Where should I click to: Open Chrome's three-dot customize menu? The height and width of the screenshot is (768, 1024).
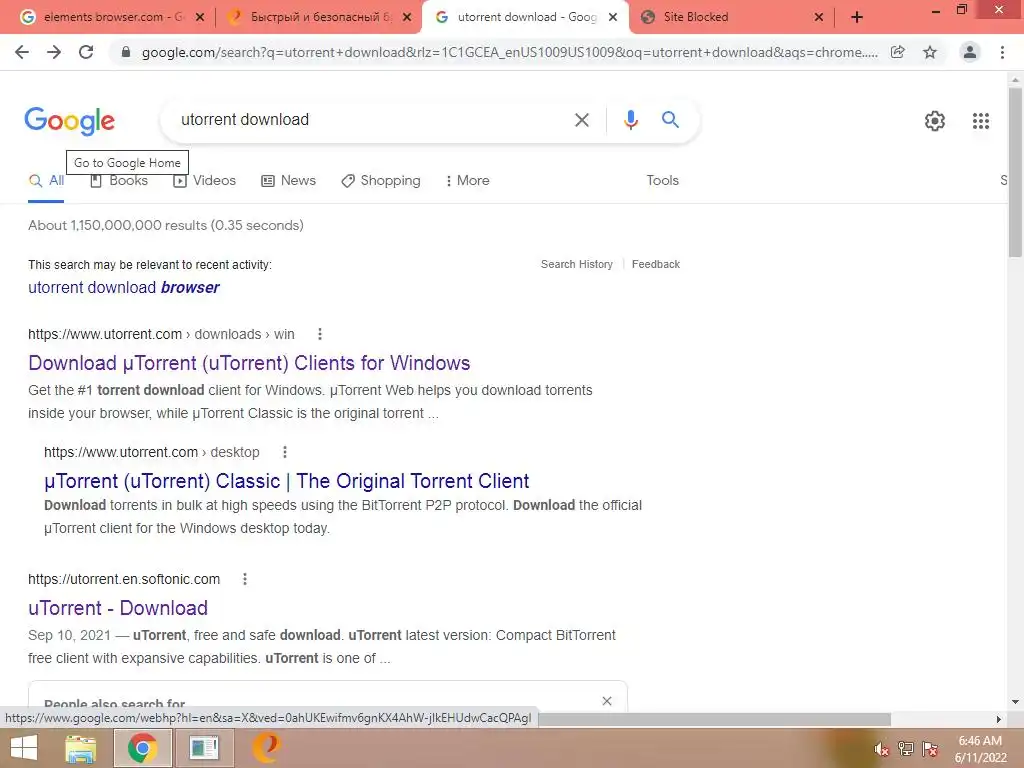(1002, 52)
